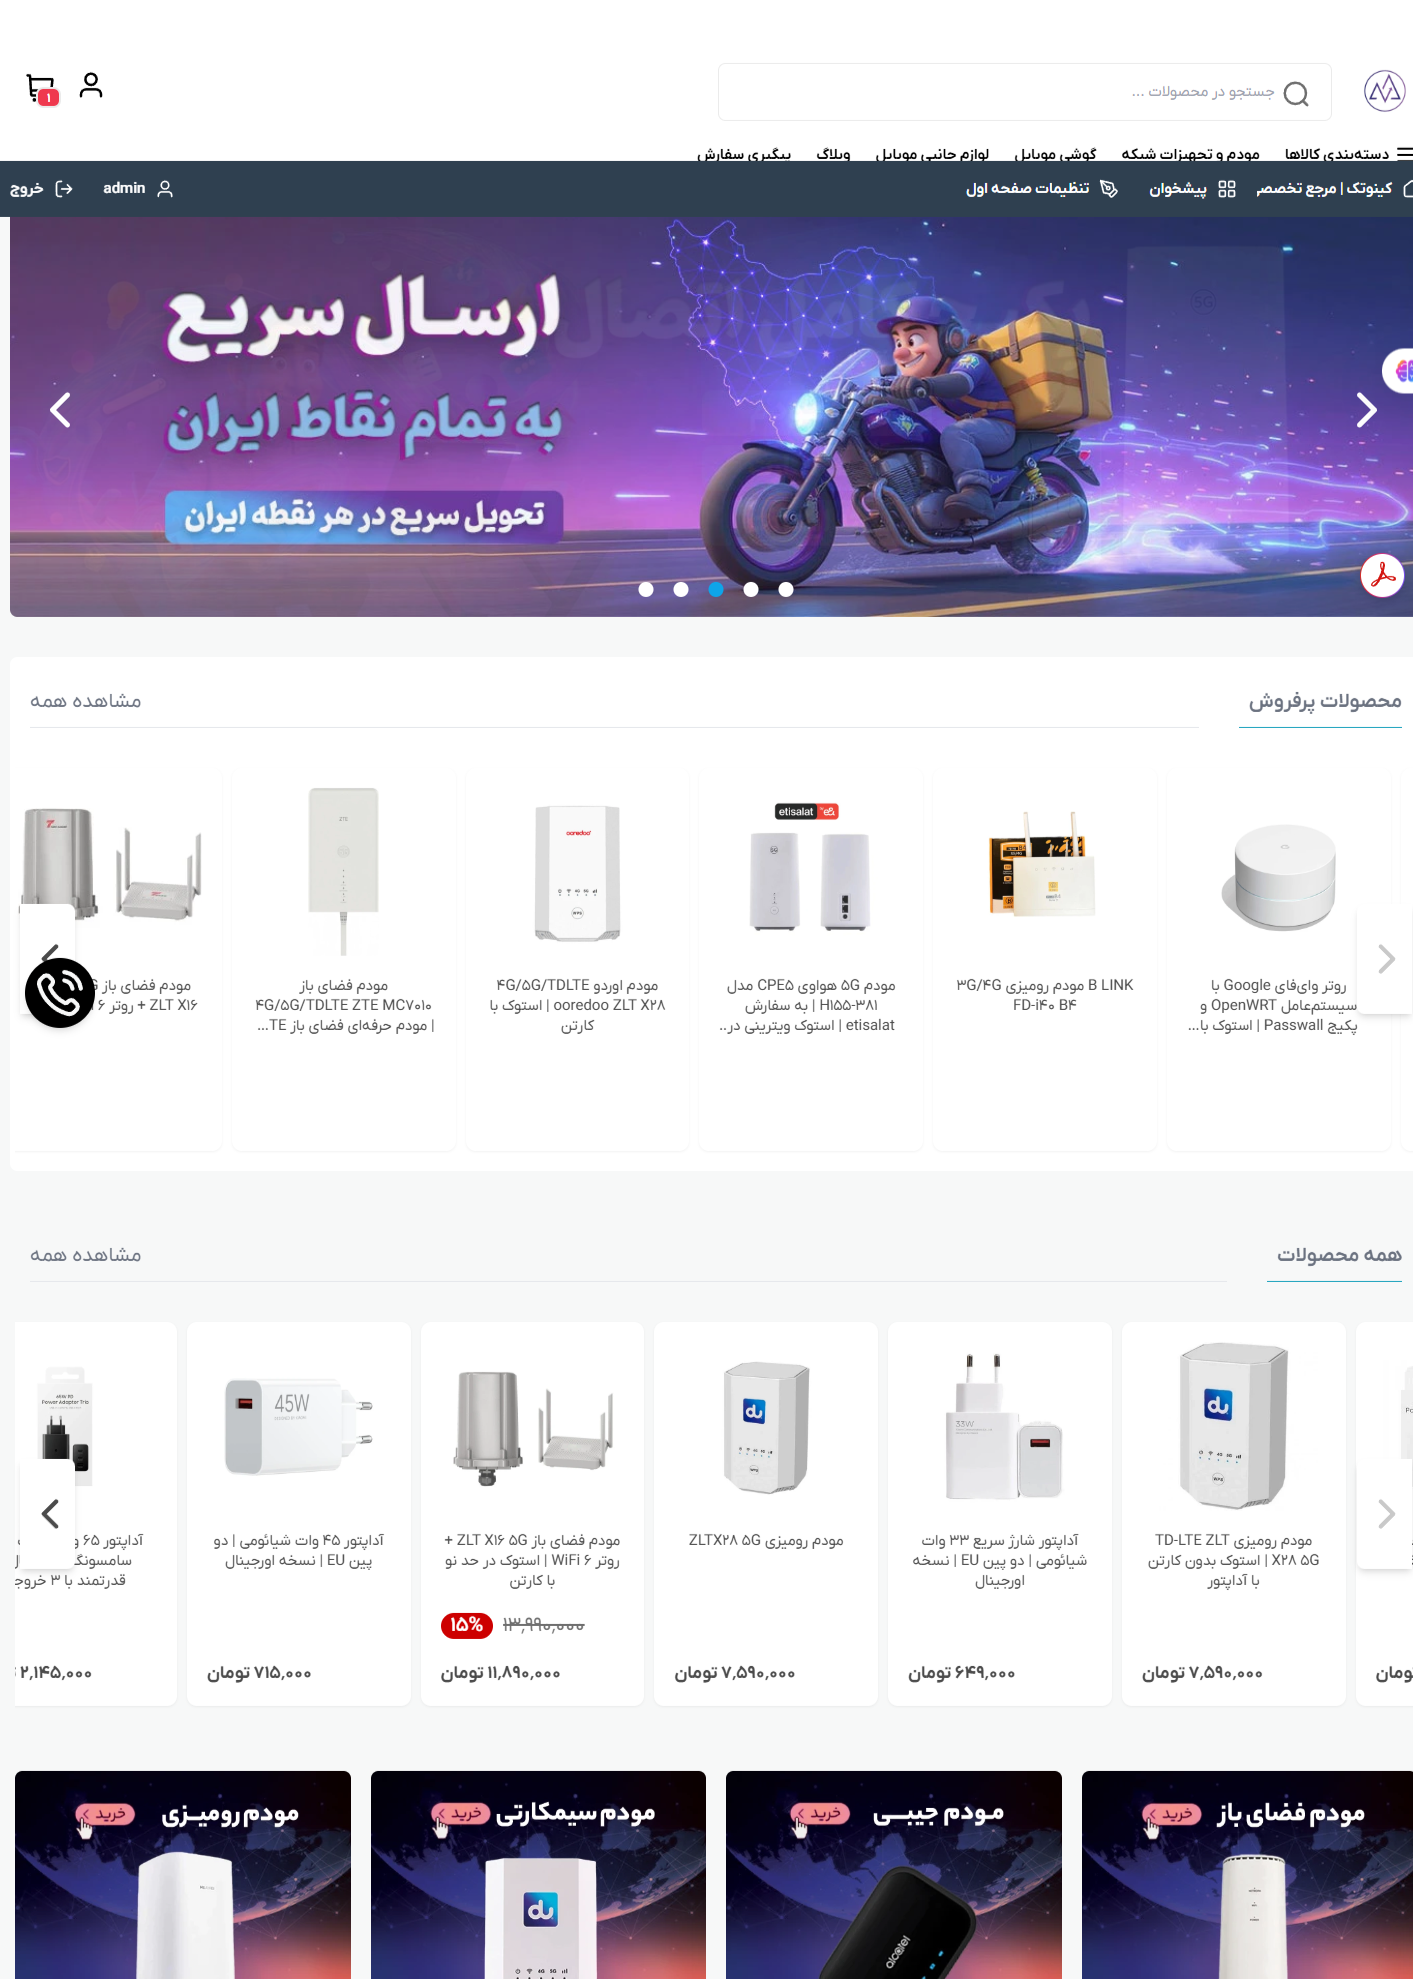Open the shopping cart icon
1413x1979 pixels.
click(x=42, y=89)
